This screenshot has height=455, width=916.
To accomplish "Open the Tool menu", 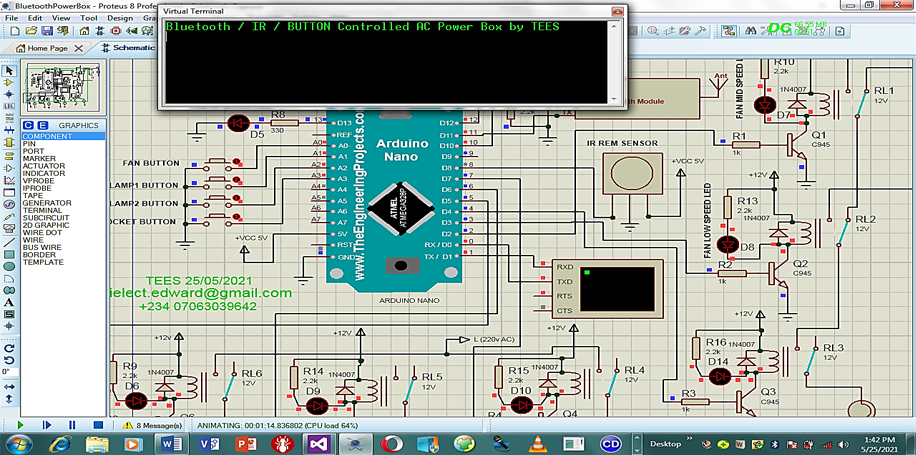I will (89, 18).
